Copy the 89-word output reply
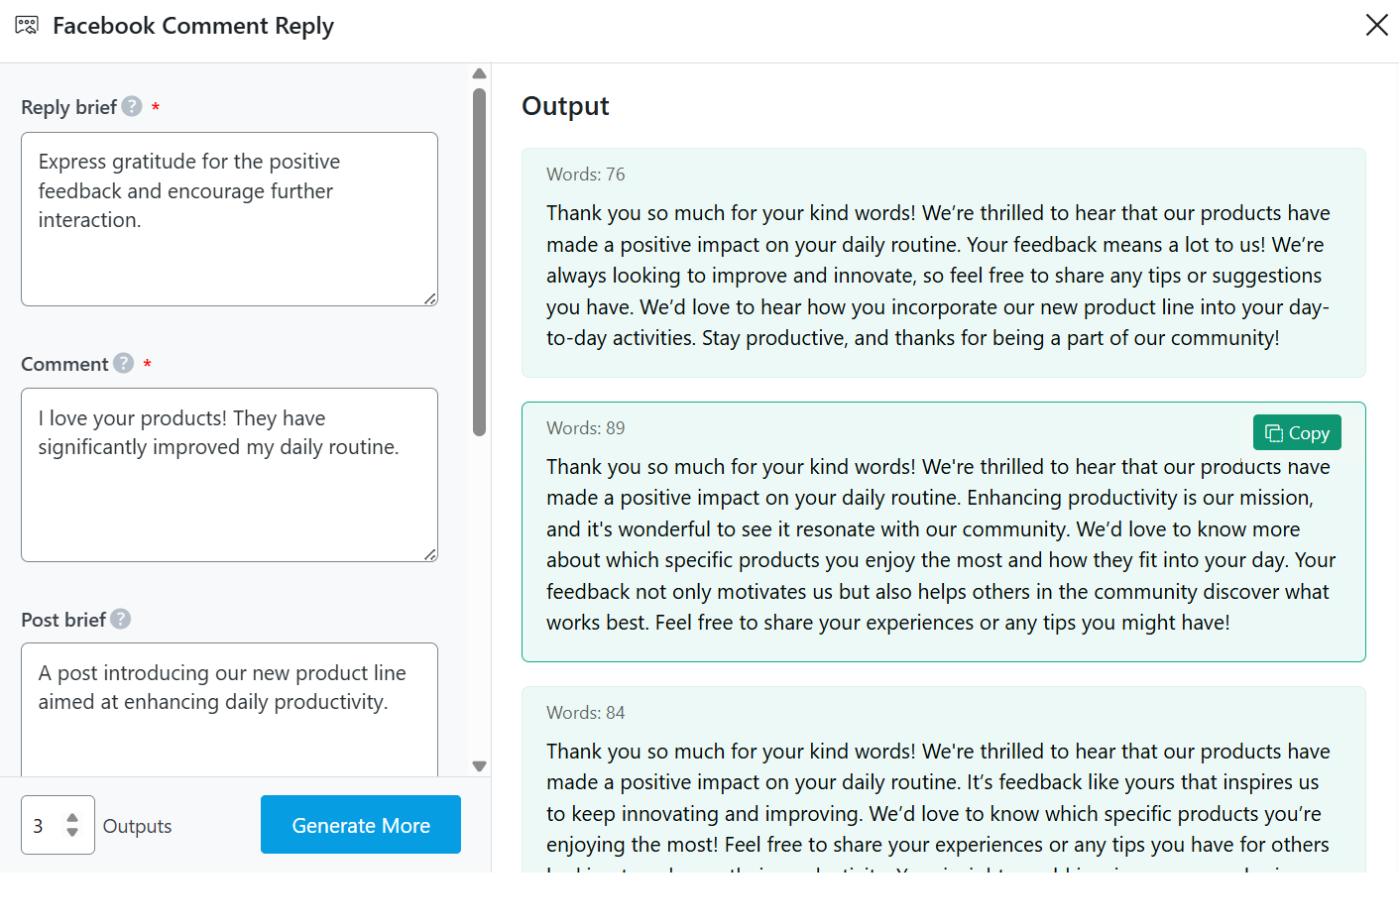The height and width of the screenshot is (911, 1399). tap(1296, 433)
